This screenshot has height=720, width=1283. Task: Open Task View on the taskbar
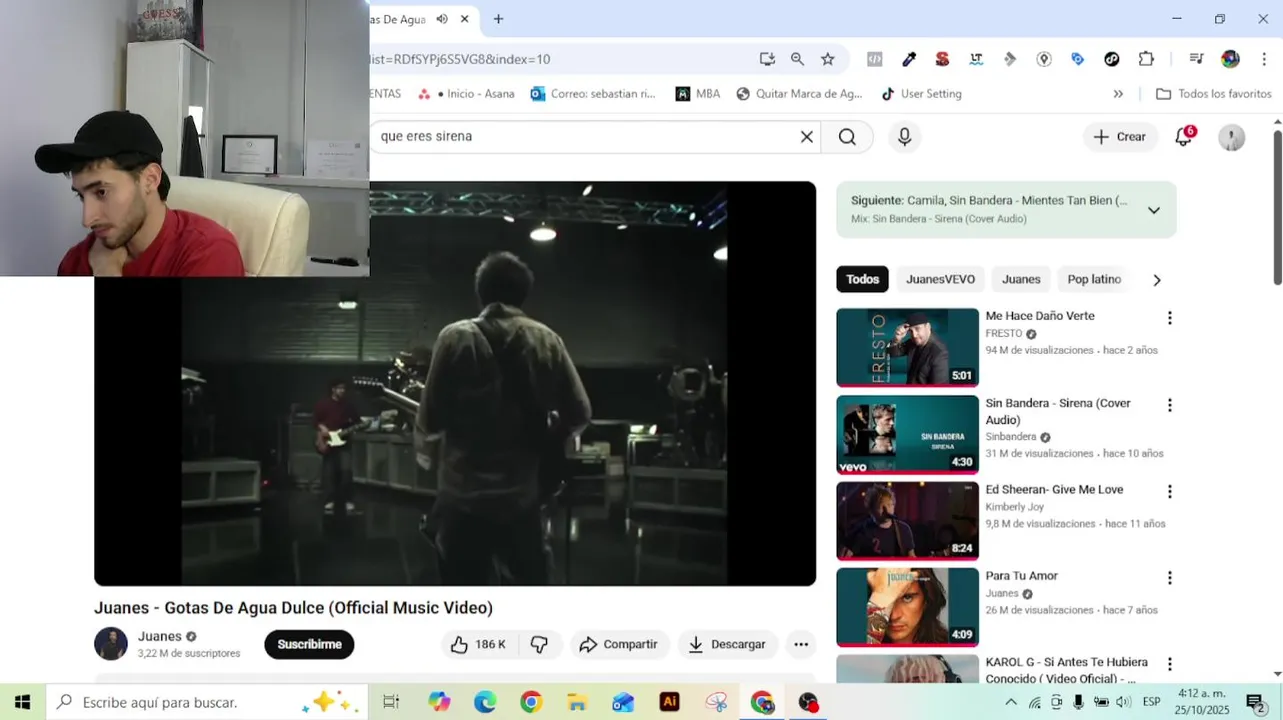(x=391, y=702)
